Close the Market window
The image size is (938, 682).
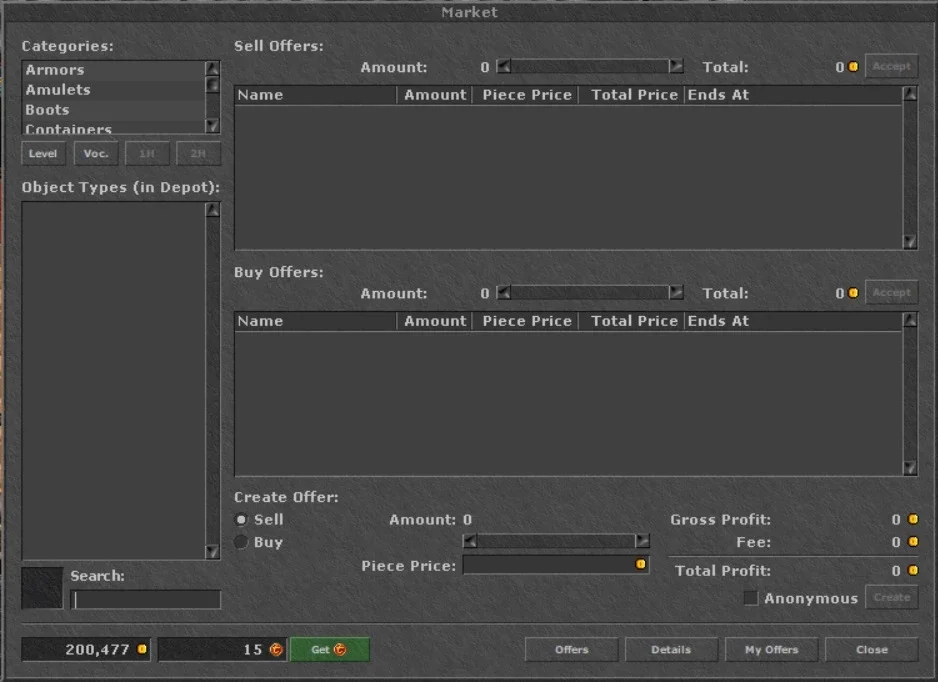tap(872, 650)
